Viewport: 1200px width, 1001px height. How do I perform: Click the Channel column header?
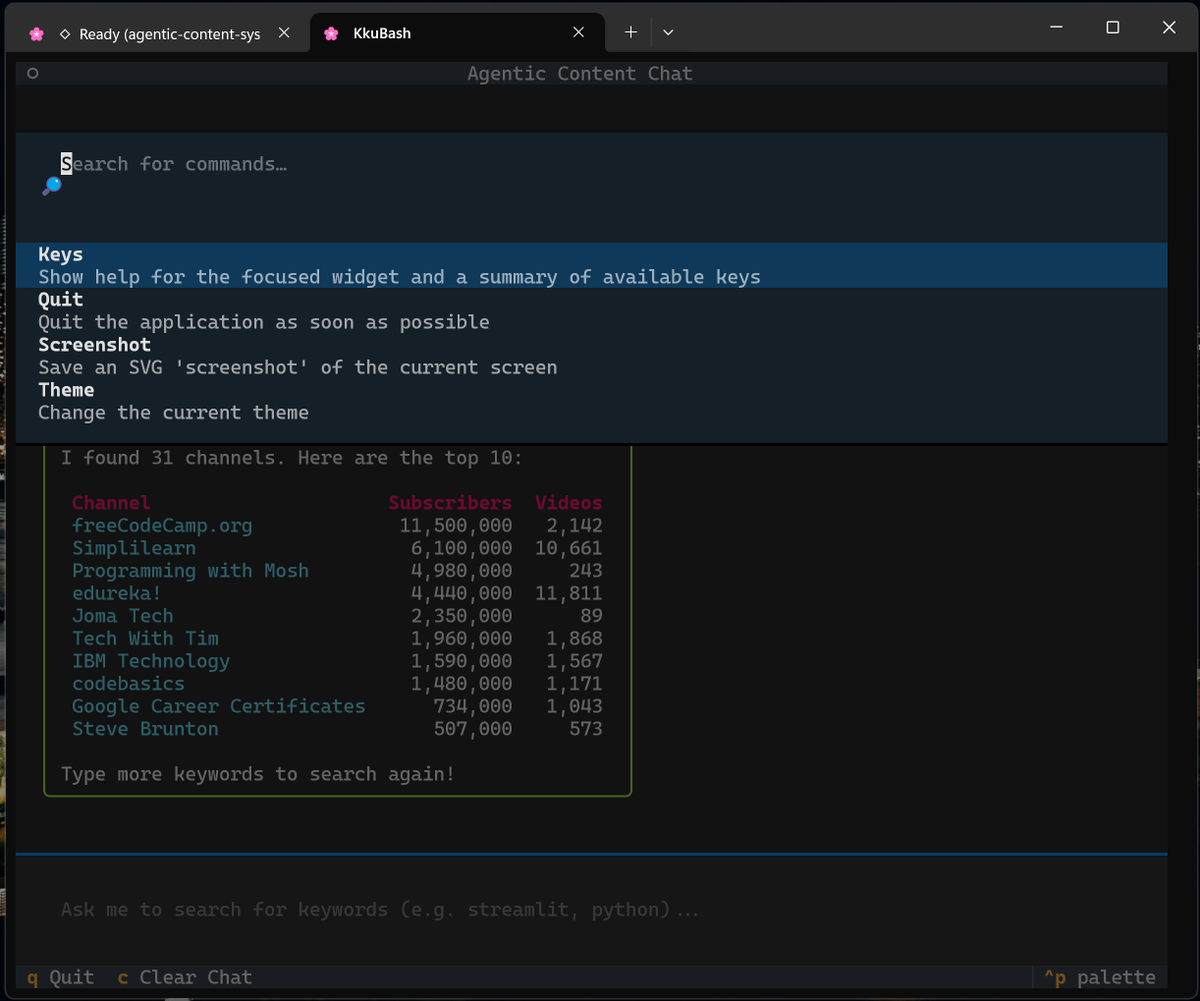pos(111,503)
